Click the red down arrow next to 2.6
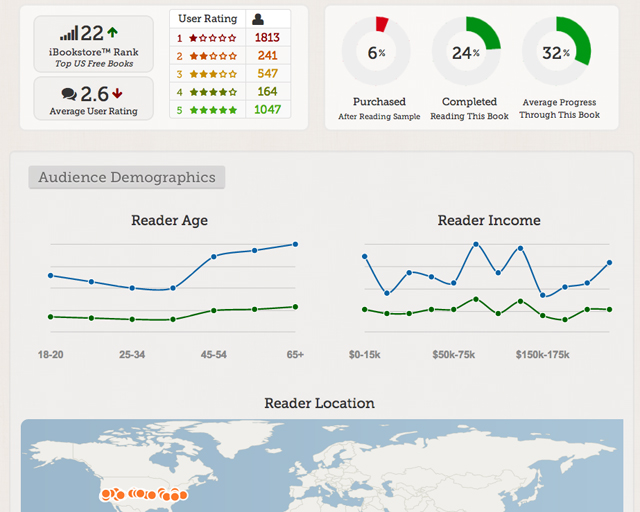 [x=118, y=94]
